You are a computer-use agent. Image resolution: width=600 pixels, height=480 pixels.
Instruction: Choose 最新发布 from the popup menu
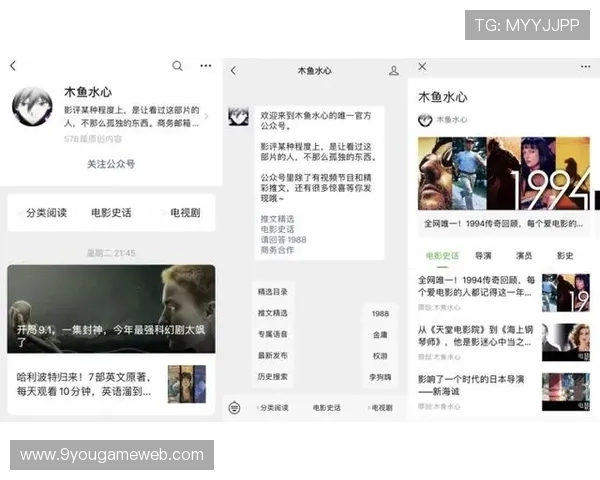(273, 356)
